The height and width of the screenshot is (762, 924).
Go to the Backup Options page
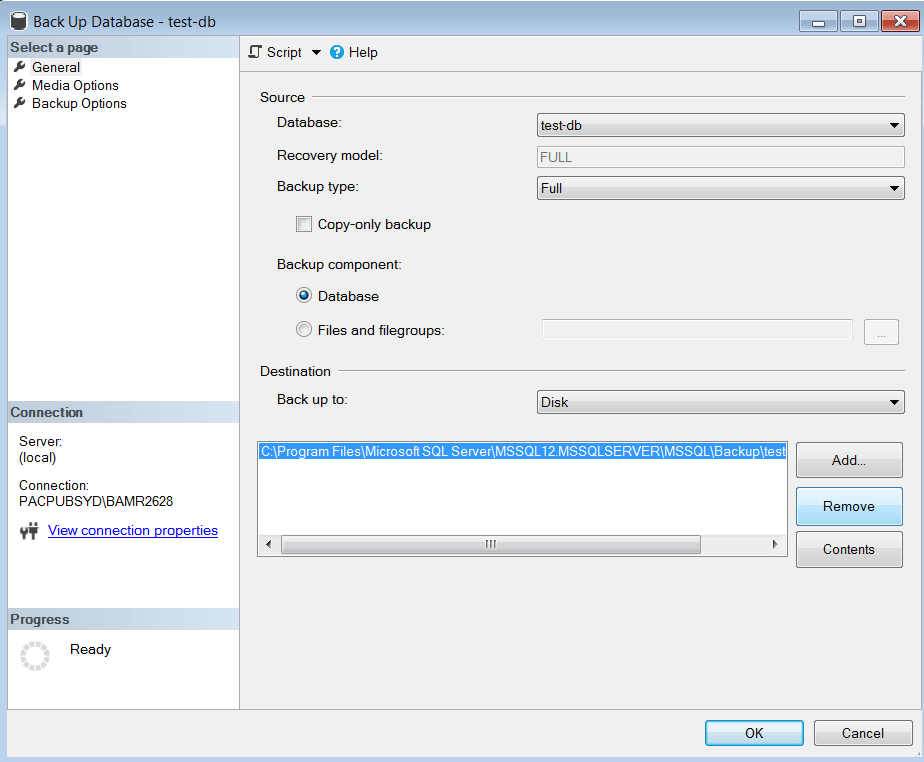pyautogui.click(x=79, y=103)
